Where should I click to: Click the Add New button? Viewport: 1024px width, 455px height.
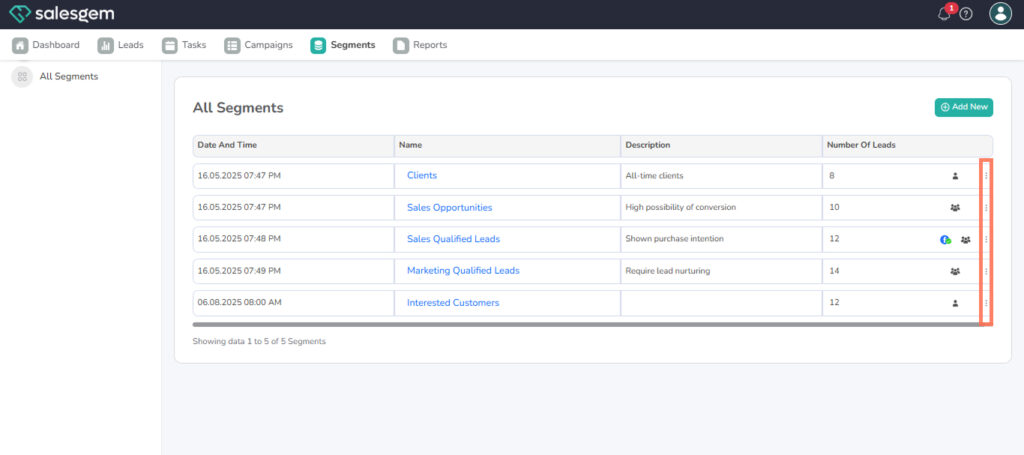tap(963, 107)
